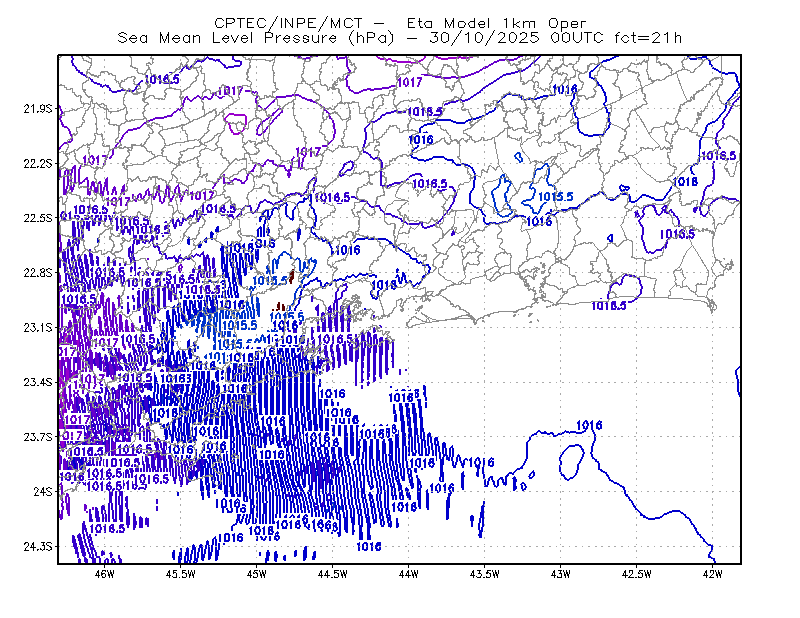Click the 1016 label at the bottom near 44.3W
800x618 pixels.
(x=368, y=546)
